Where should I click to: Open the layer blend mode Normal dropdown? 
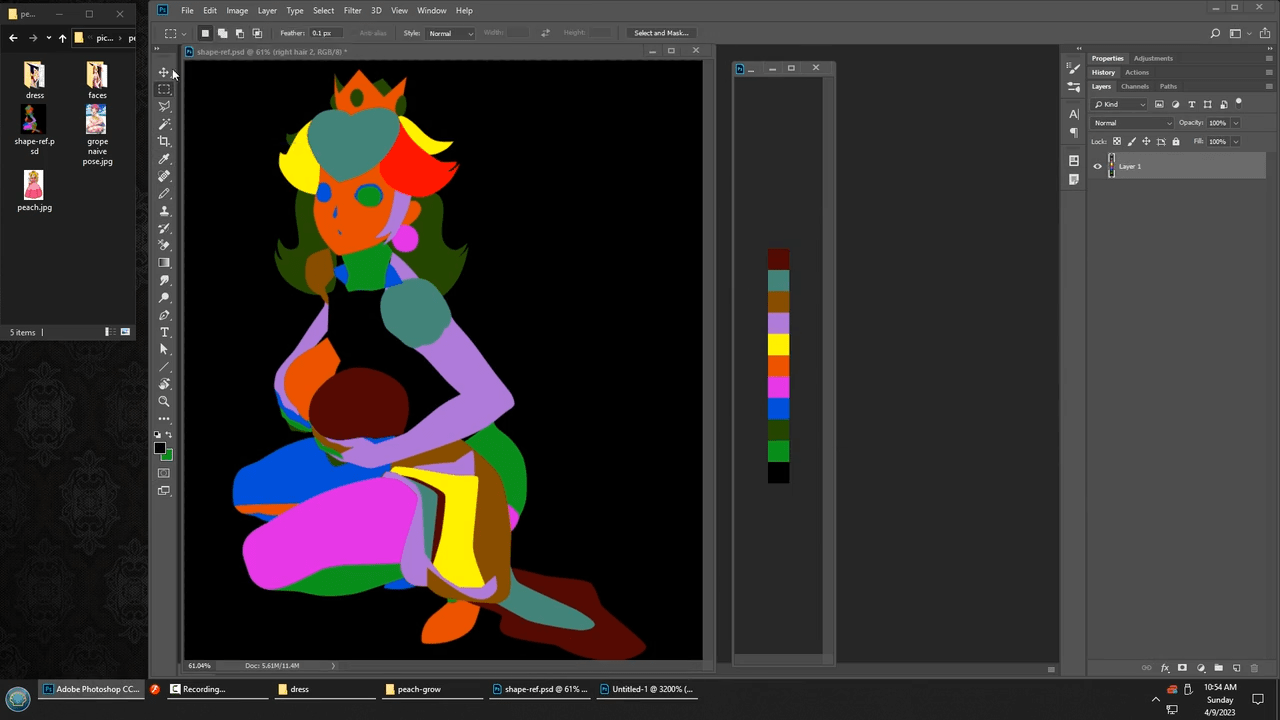click(1132, 123)
